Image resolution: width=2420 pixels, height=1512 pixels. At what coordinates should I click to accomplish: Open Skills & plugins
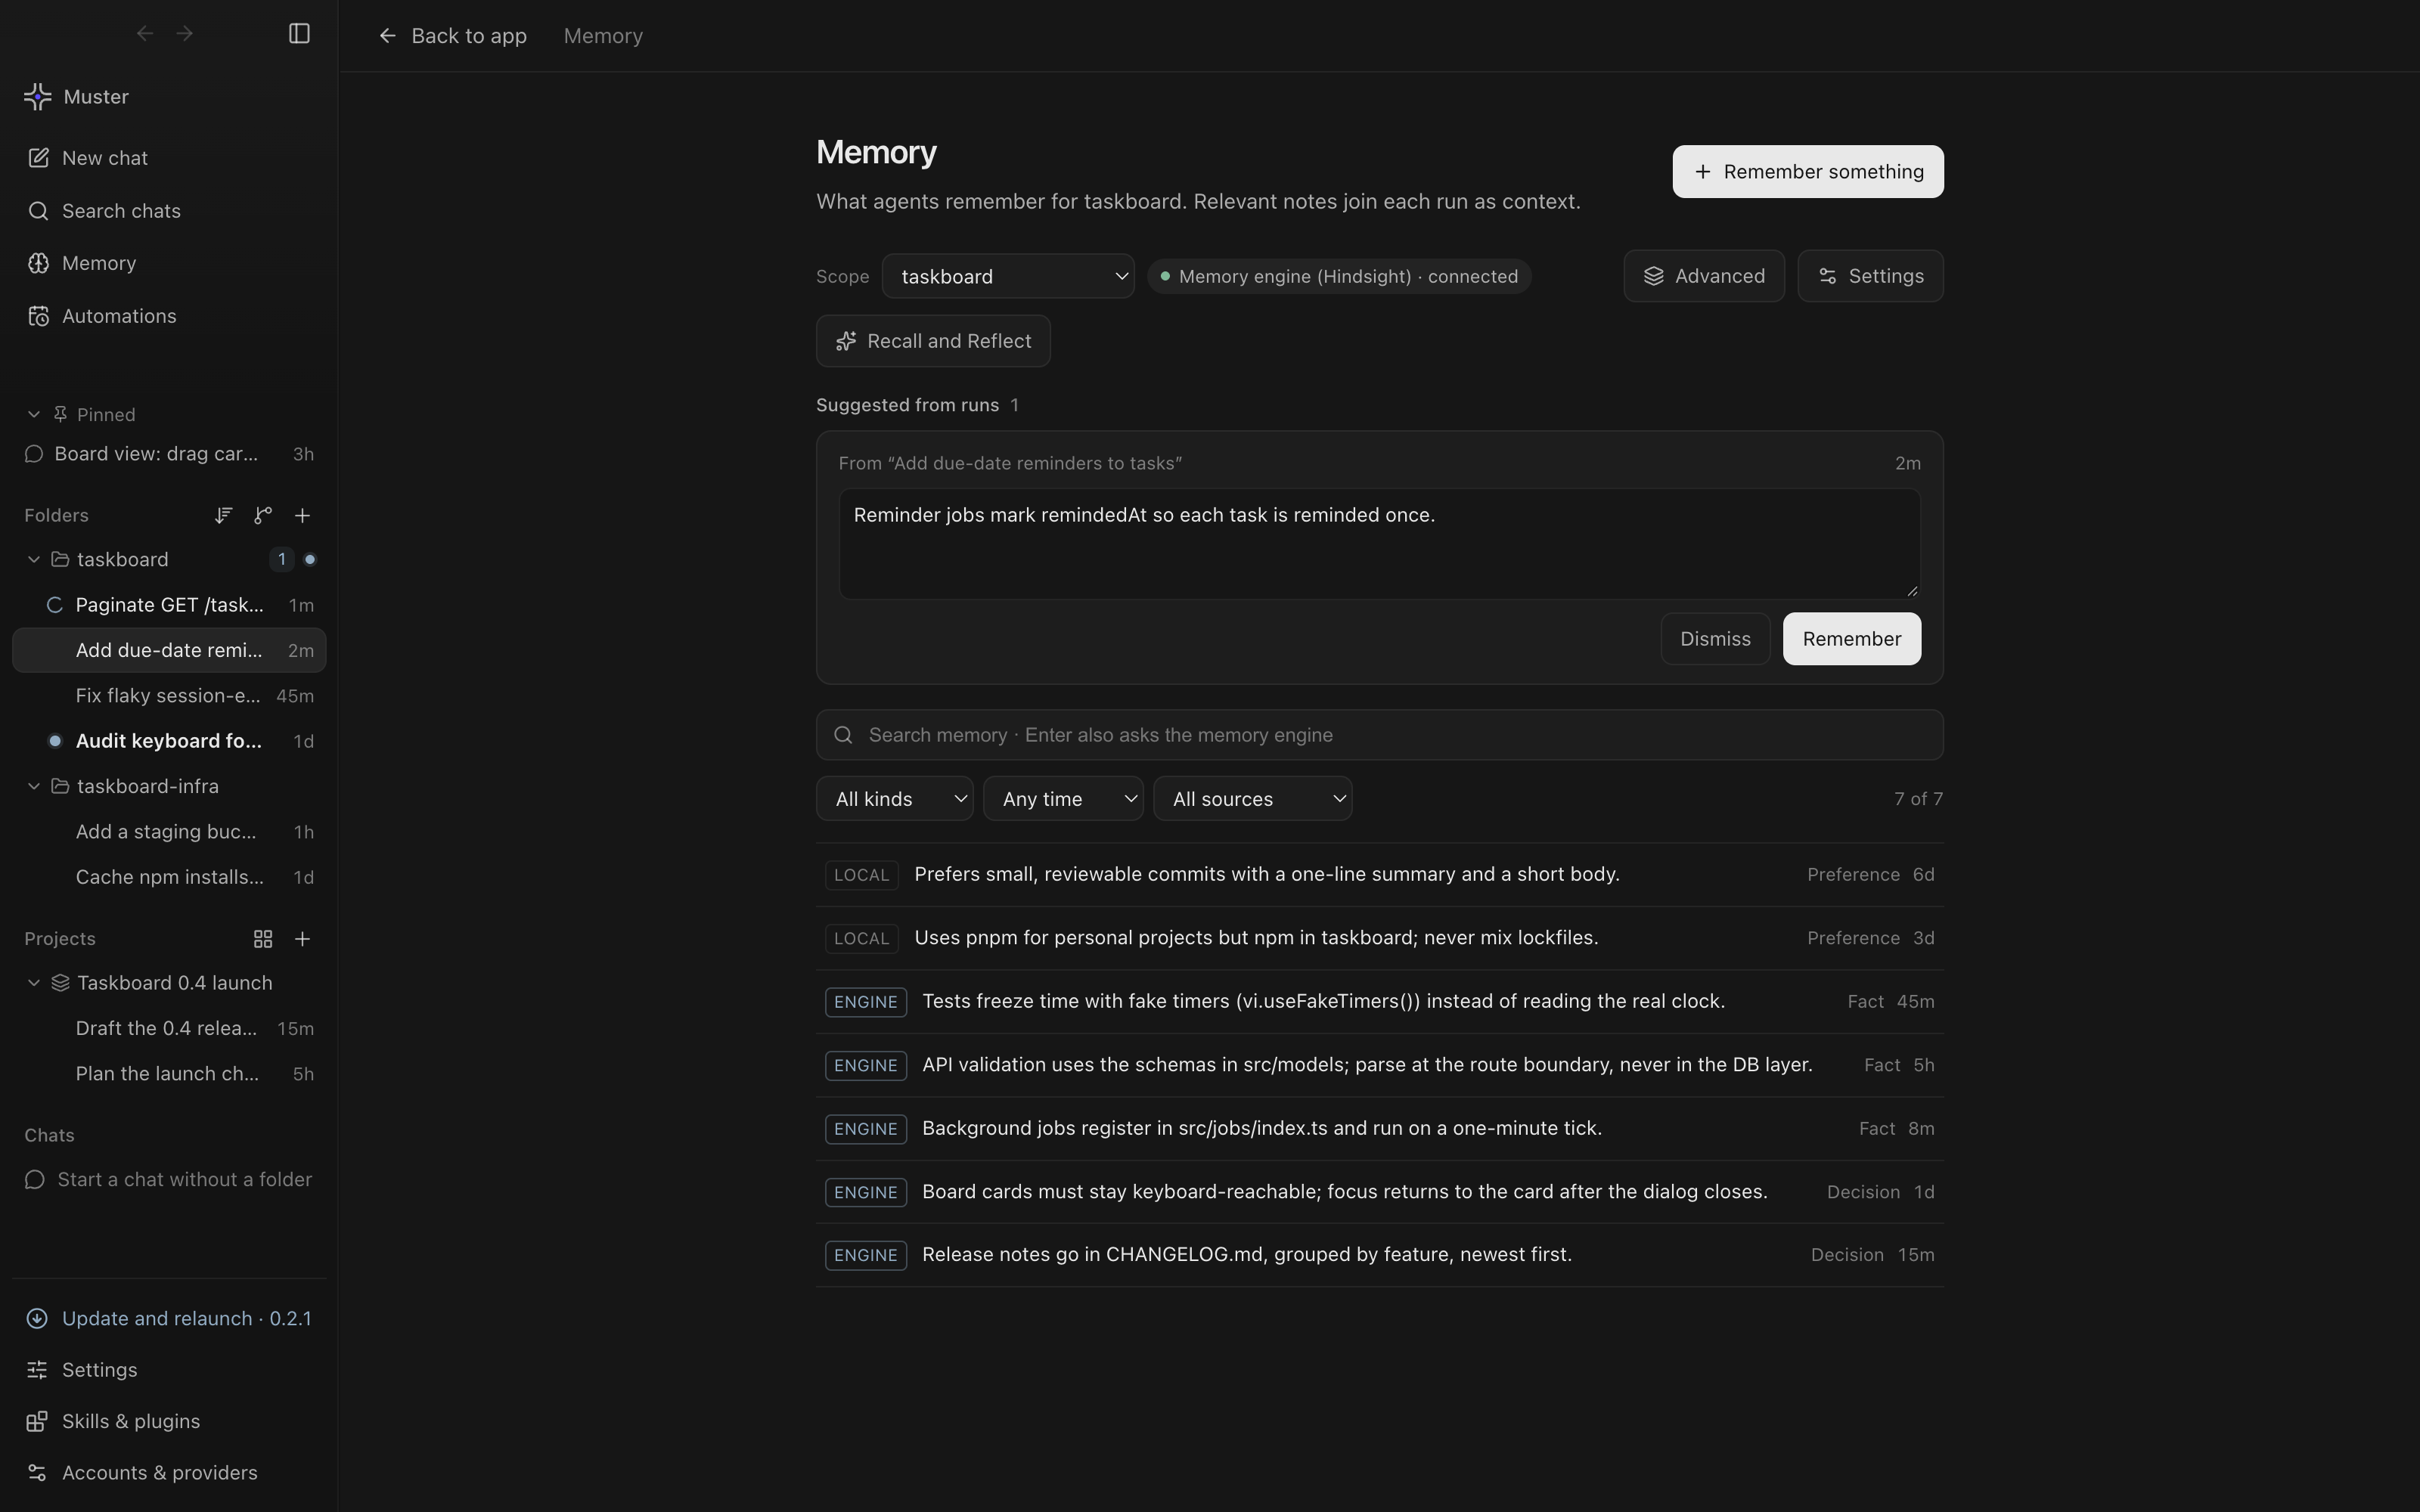[169, 1422]
